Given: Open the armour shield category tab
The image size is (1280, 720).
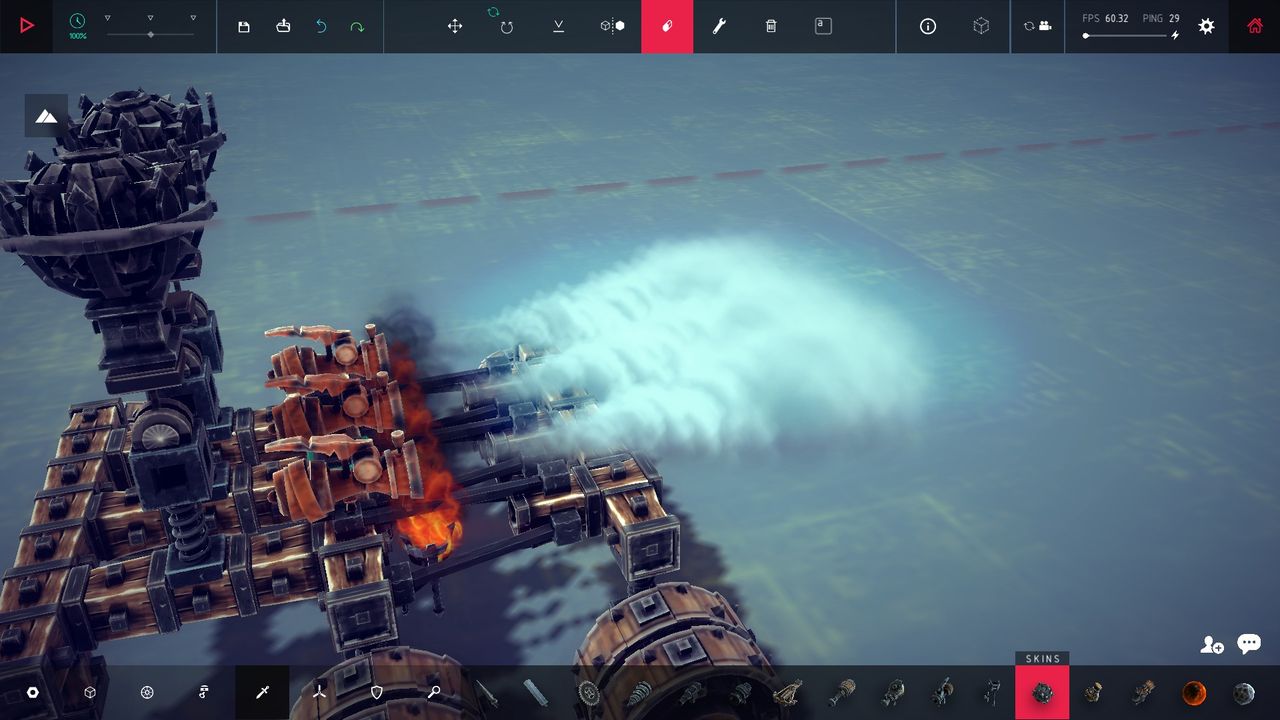Looking at the screenshot, I should click(x=377, y=692).
